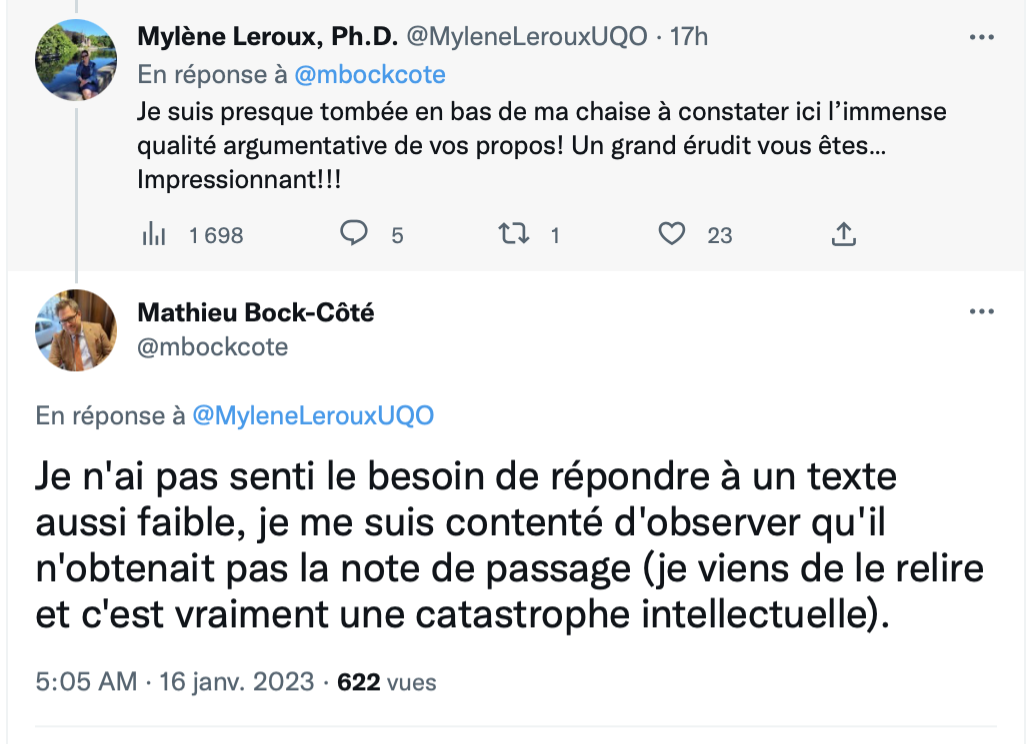Share Mylène's tweet via upload icon
This screenshot has height=744, width=1034.
[x=843, y=234]
